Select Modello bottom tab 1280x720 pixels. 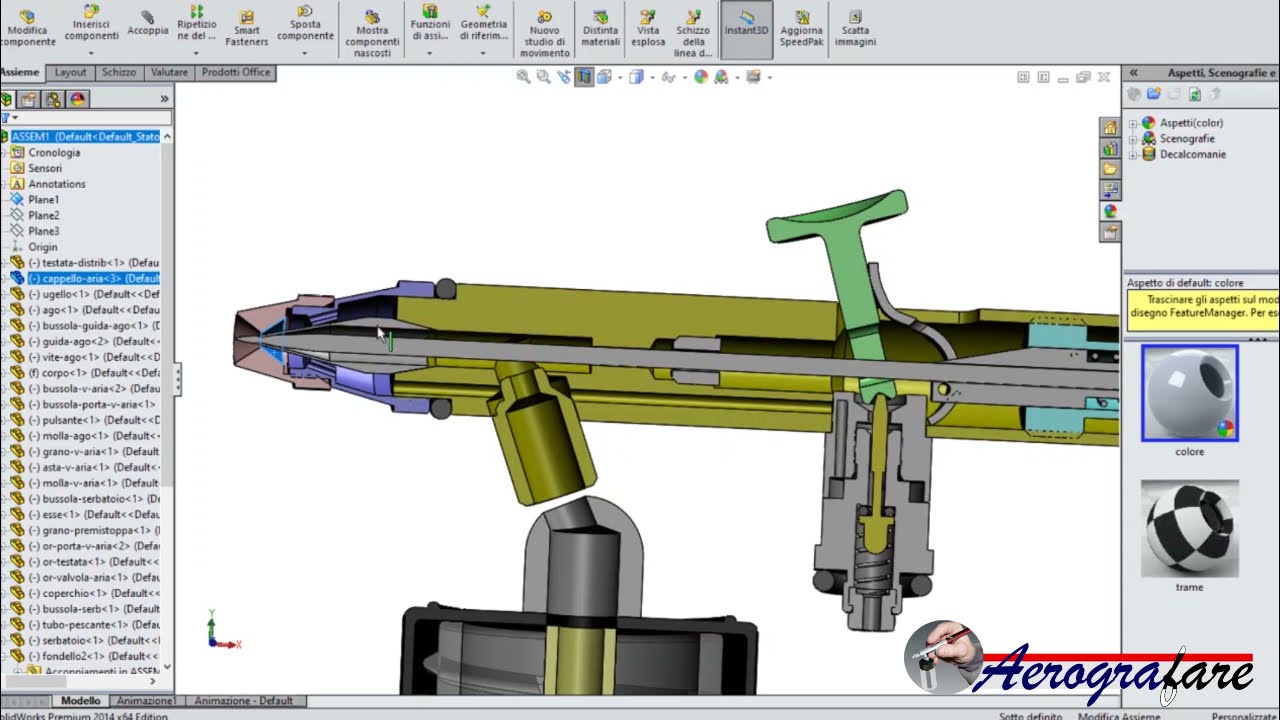[80, 701]
